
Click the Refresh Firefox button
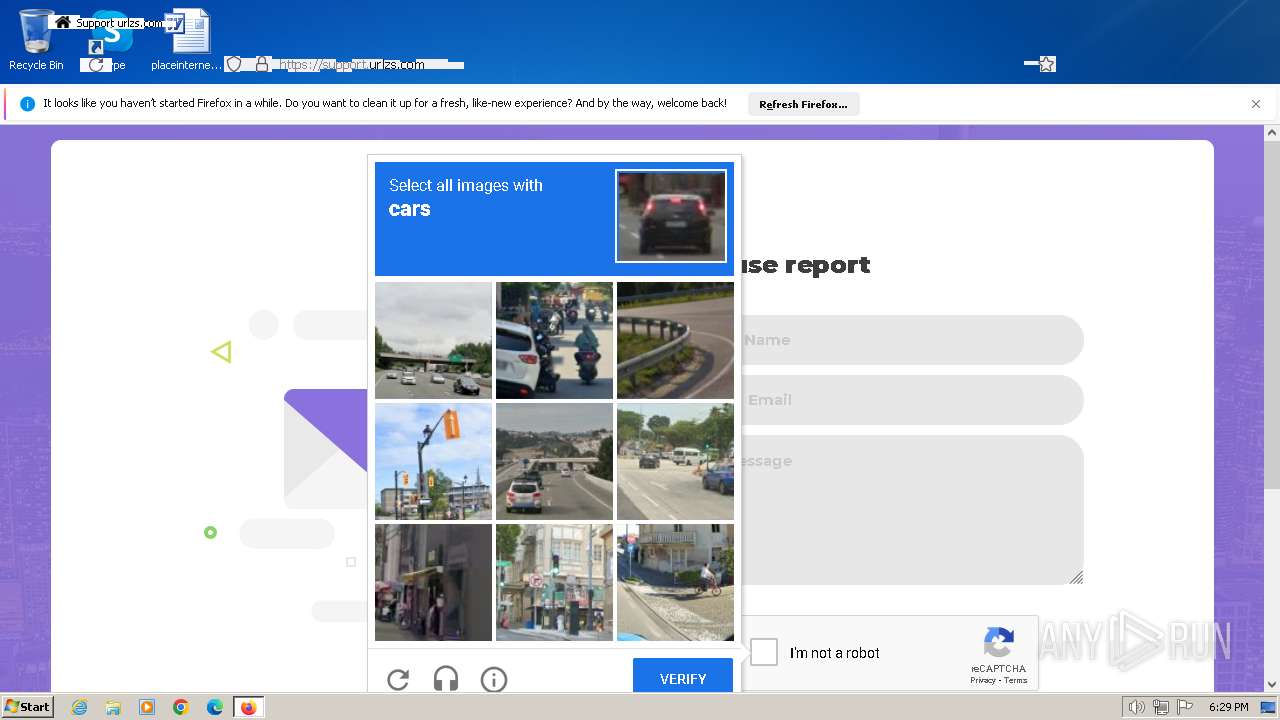tap(803, 104)
